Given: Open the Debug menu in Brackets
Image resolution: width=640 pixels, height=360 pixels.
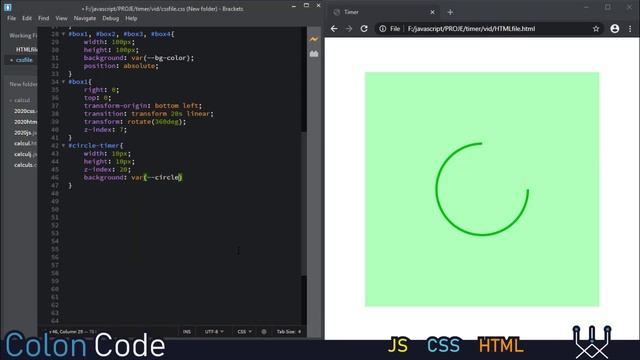Looking at the screenshot, I should (x=110, y=18).
